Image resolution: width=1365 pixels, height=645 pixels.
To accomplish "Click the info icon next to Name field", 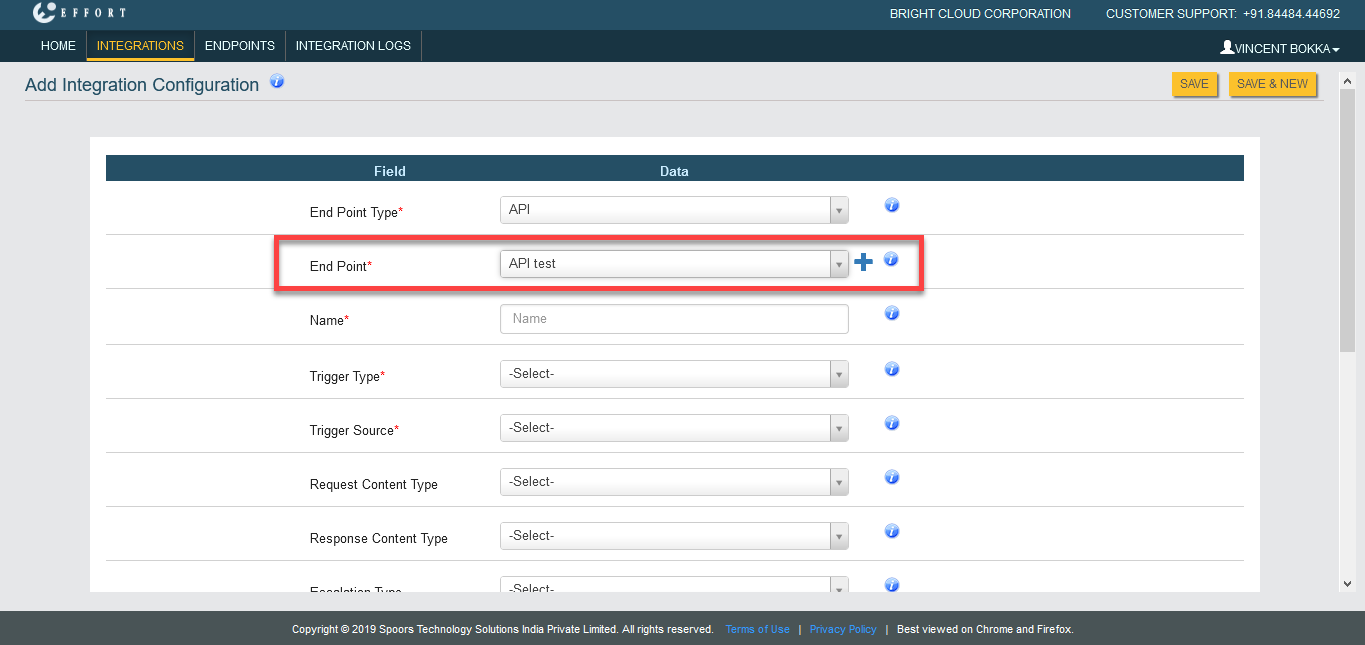I will (892, 313).
